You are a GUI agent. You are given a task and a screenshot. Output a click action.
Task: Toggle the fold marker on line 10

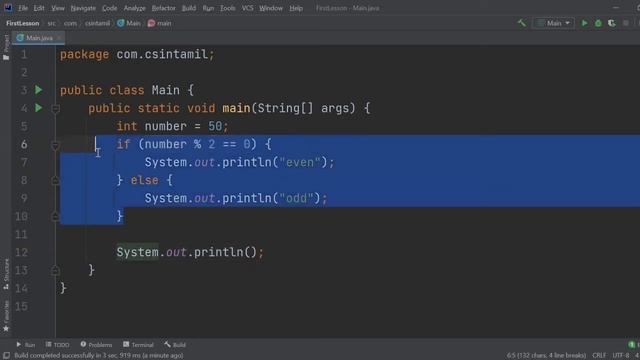[x=56, y=216]
